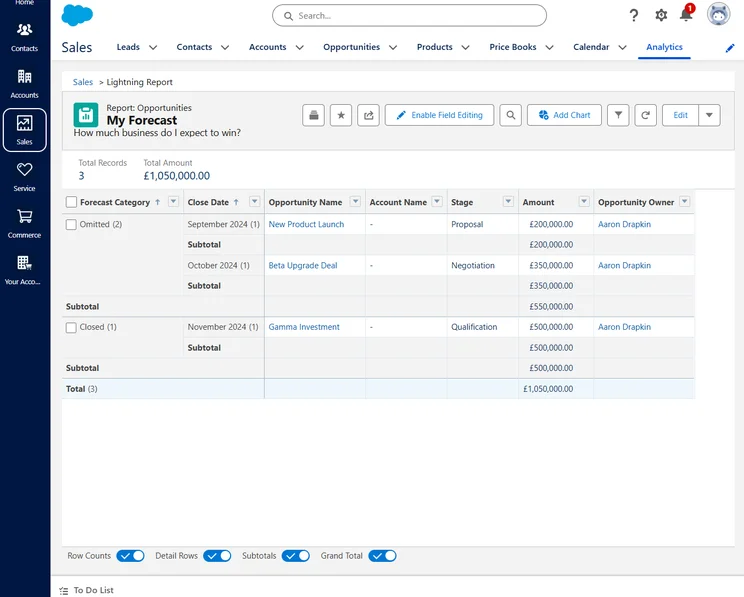Viewport: 744px width, 597px height.
Task: Open Contacts in the left sidebar
Action: [x=25, y=37]
